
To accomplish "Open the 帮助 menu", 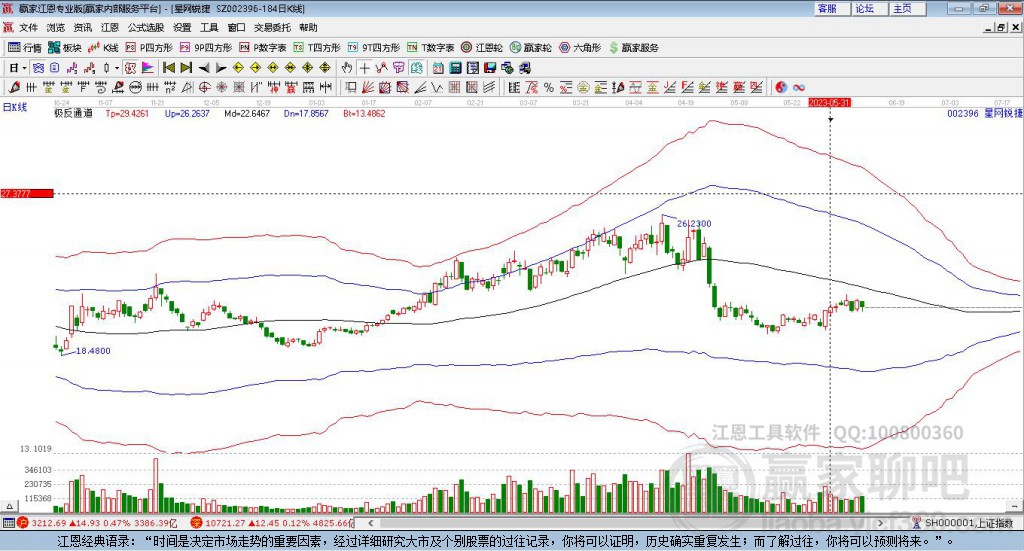I will click(x=308, y=27).
